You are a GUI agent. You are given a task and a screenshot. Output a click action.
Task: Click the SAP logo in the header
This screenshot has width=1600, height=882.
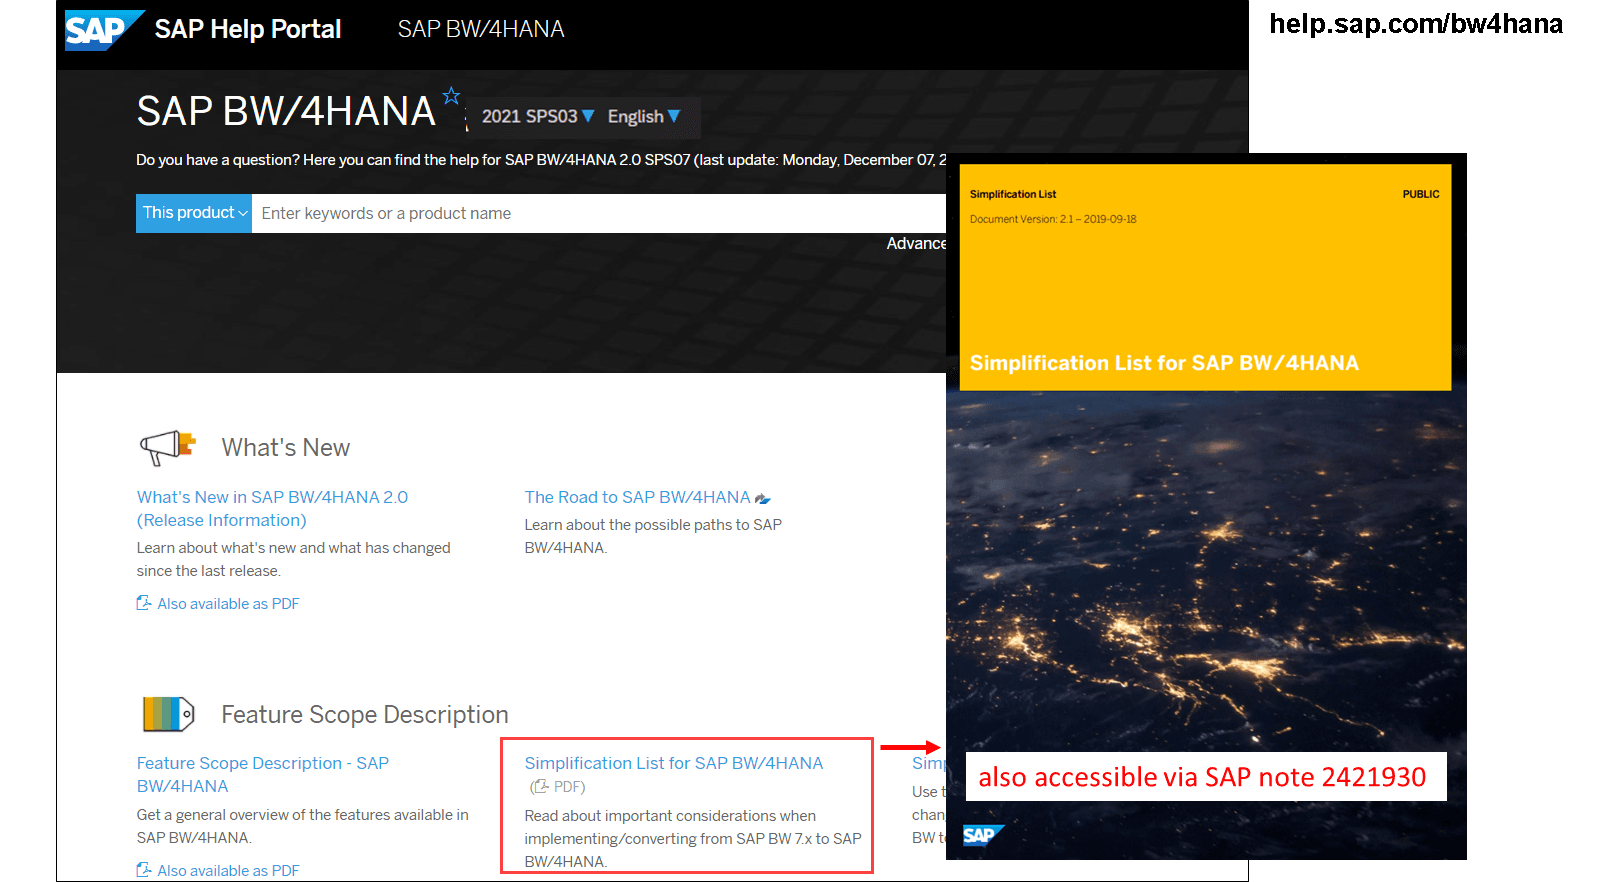103,29
